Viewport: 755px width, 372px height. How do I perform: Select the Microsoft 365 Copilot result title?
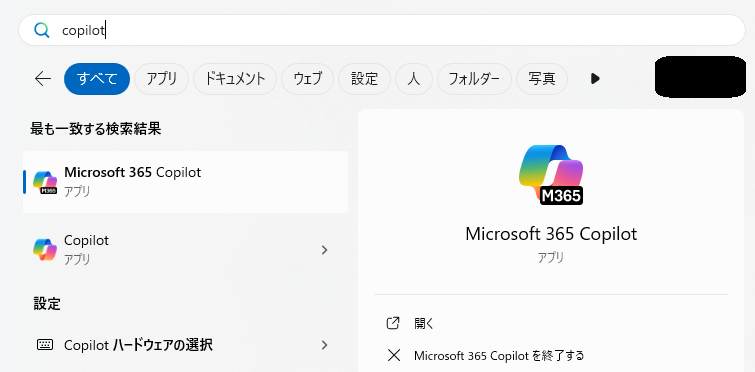click(x=132, y=172)
